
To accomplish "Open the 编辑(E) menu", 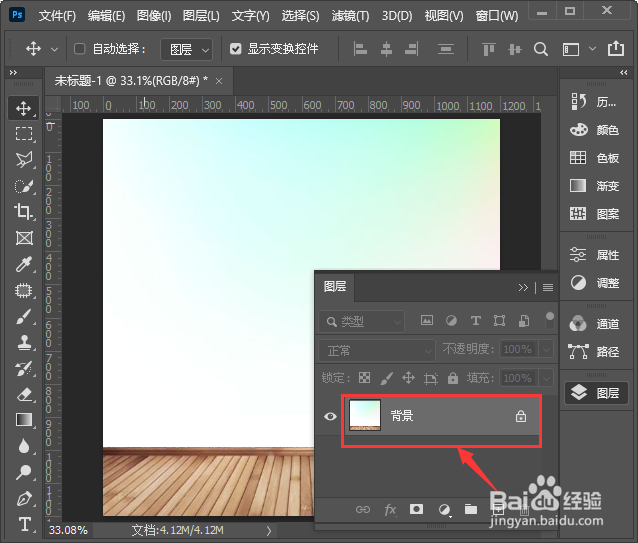I will pos(106,16).
